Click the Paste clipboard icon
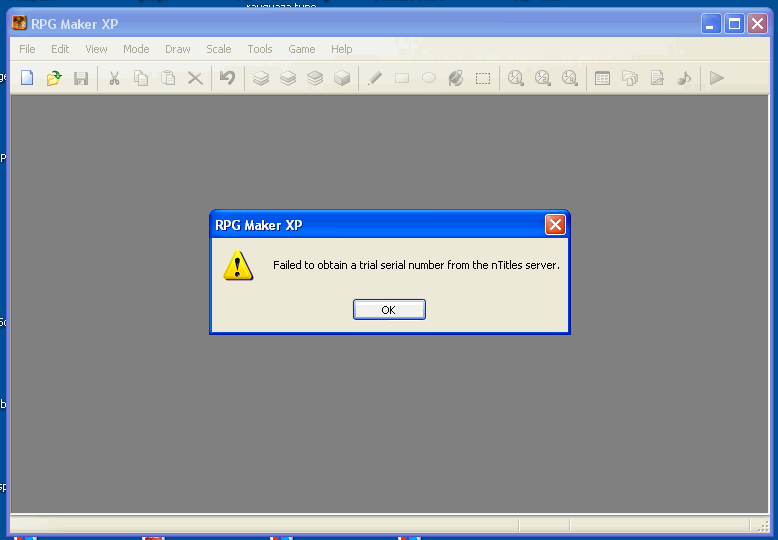Screen dimensions: 778x540 coord(168,78)
